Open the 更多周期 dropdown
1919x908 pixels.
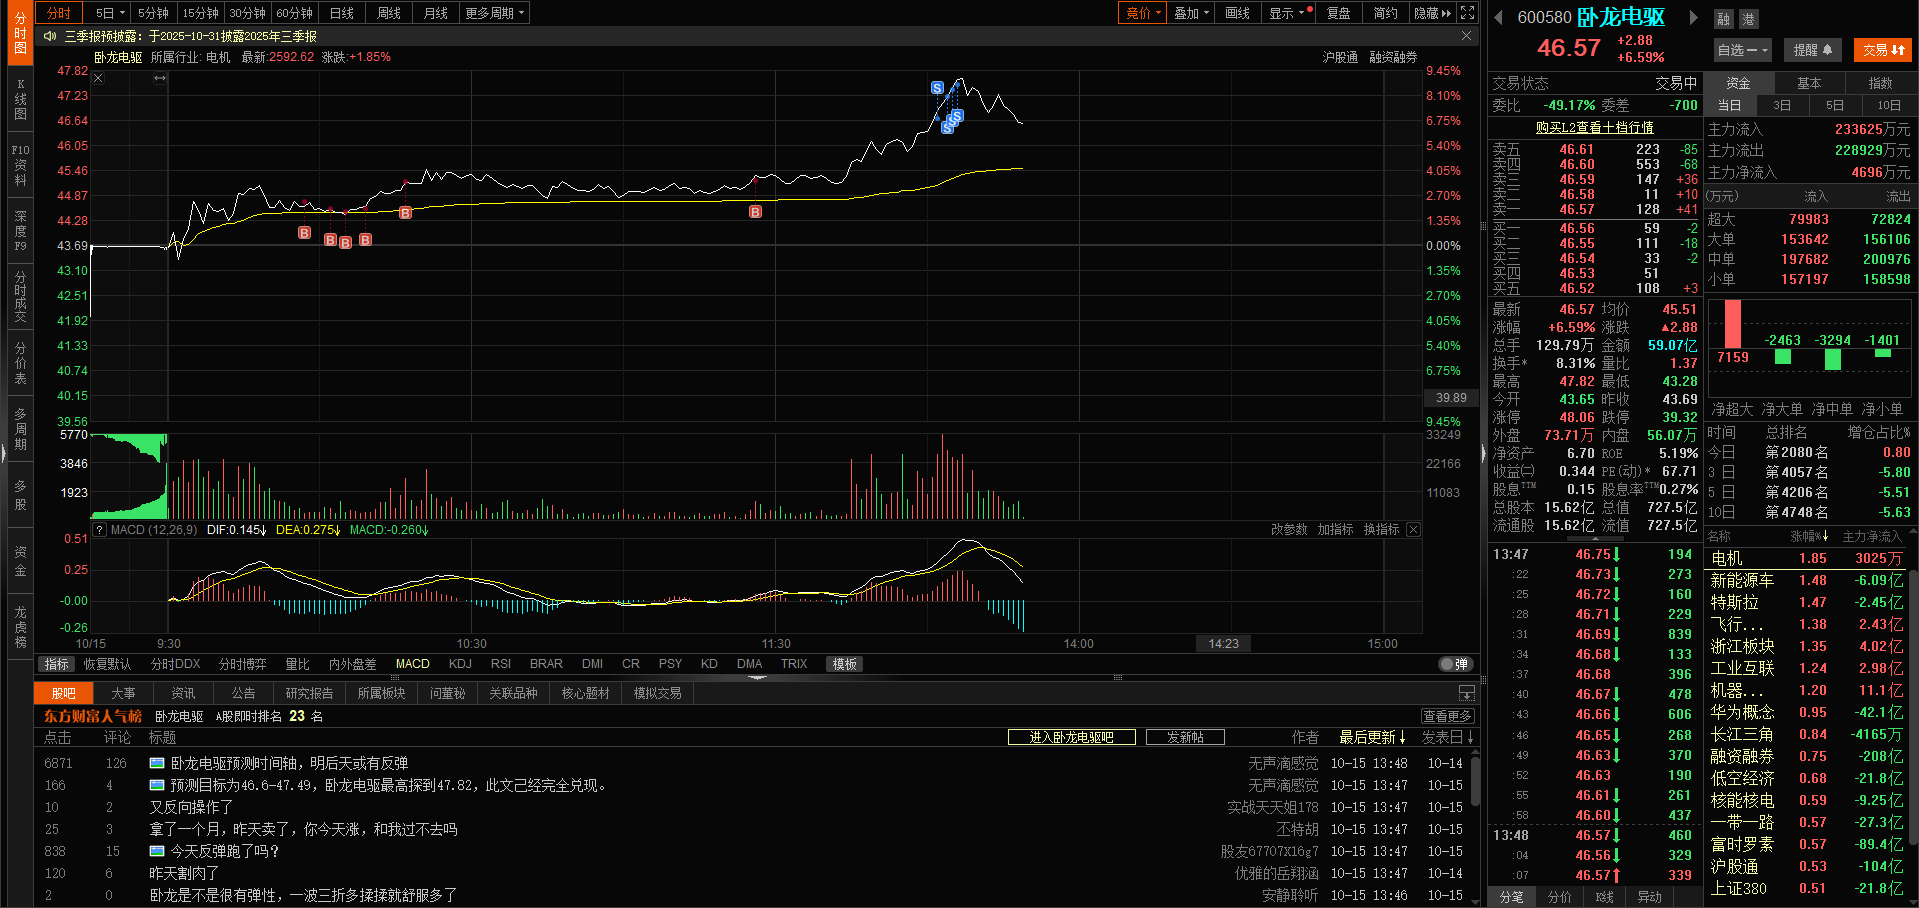[494, 13]
